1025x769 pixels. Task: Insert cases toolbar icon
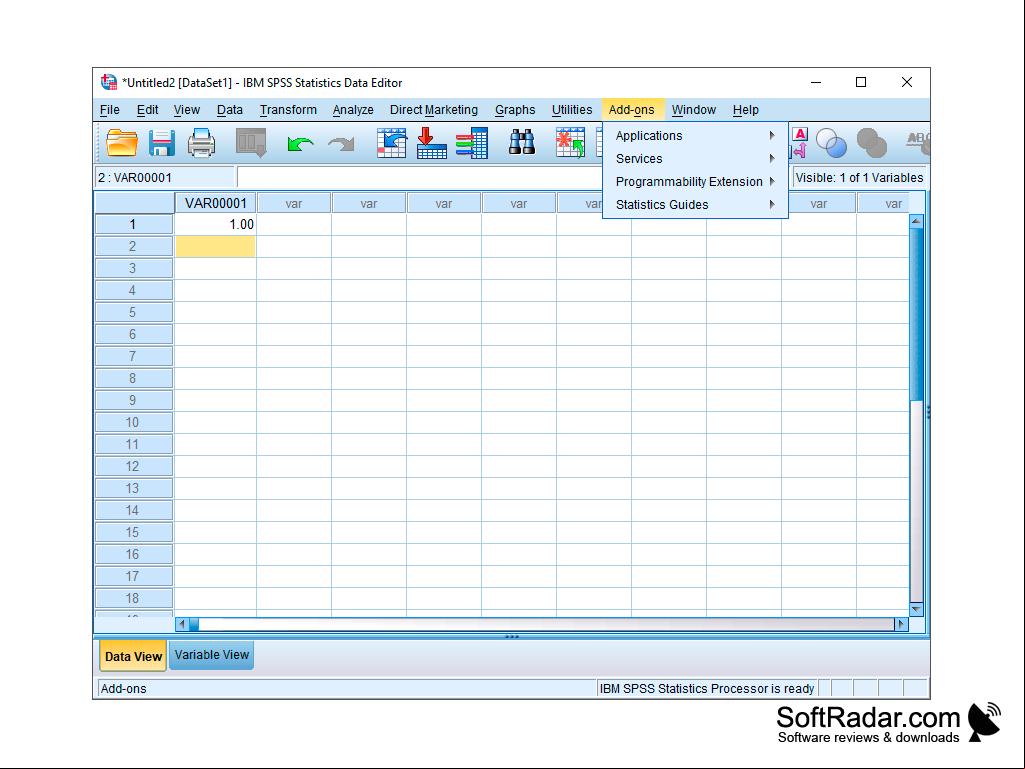tap(571, 143)
